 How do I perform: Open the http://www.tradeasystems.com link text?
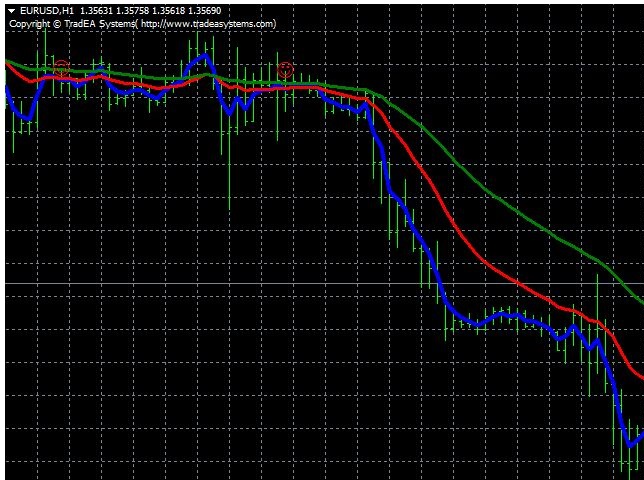pyautogui.click(x=207, y=24)
